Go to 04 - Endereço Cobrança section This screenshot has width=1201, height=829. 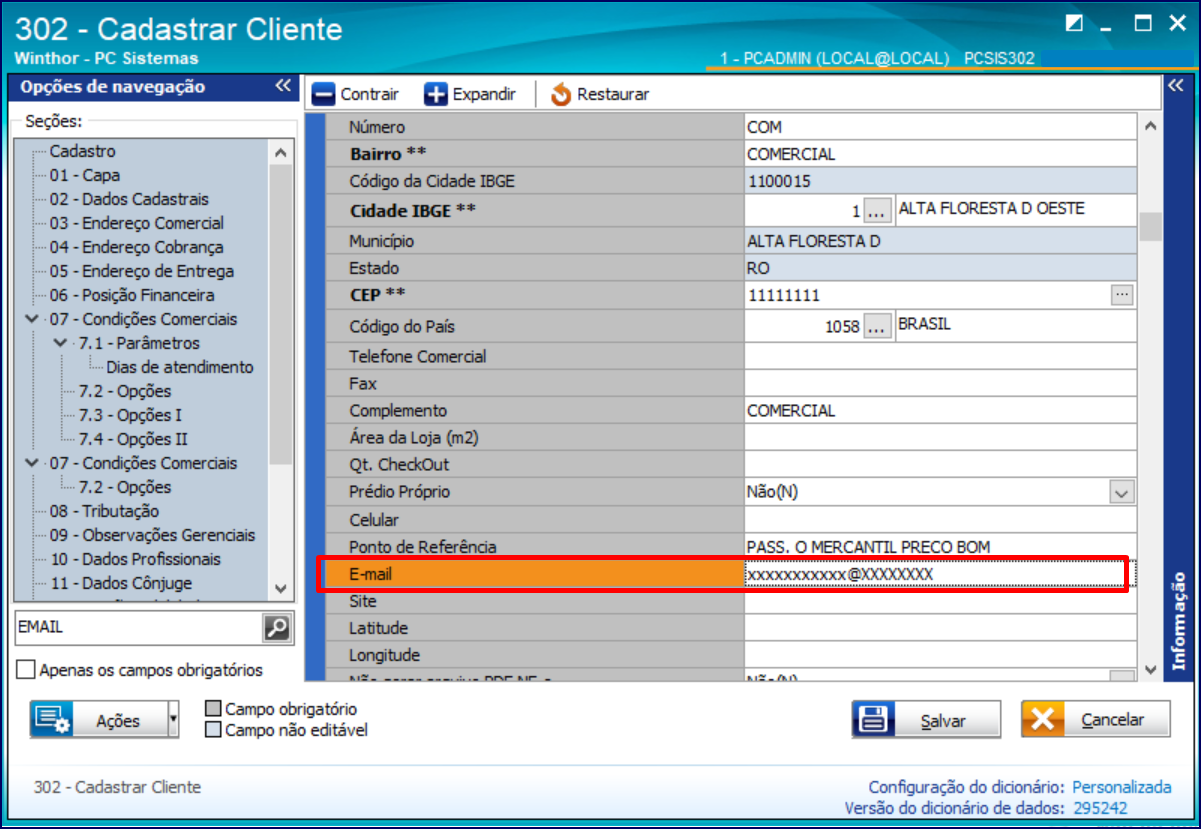click(136, 247)
